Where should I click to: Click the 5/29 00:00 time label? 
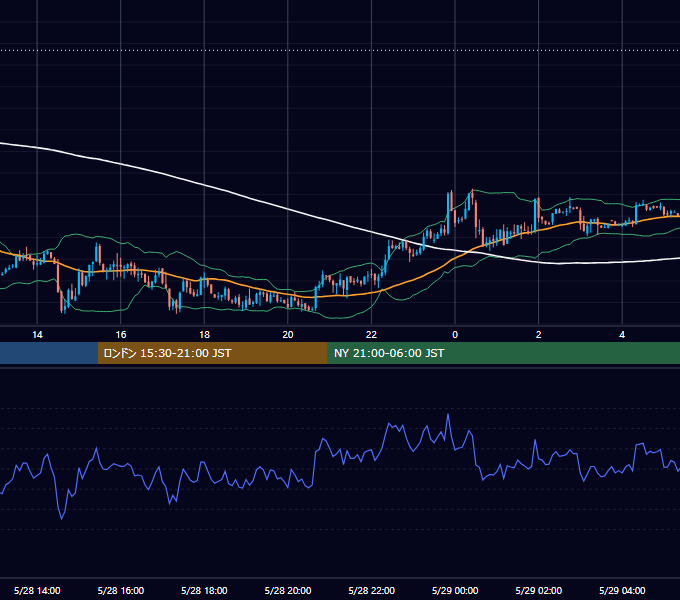click(455, 590)
